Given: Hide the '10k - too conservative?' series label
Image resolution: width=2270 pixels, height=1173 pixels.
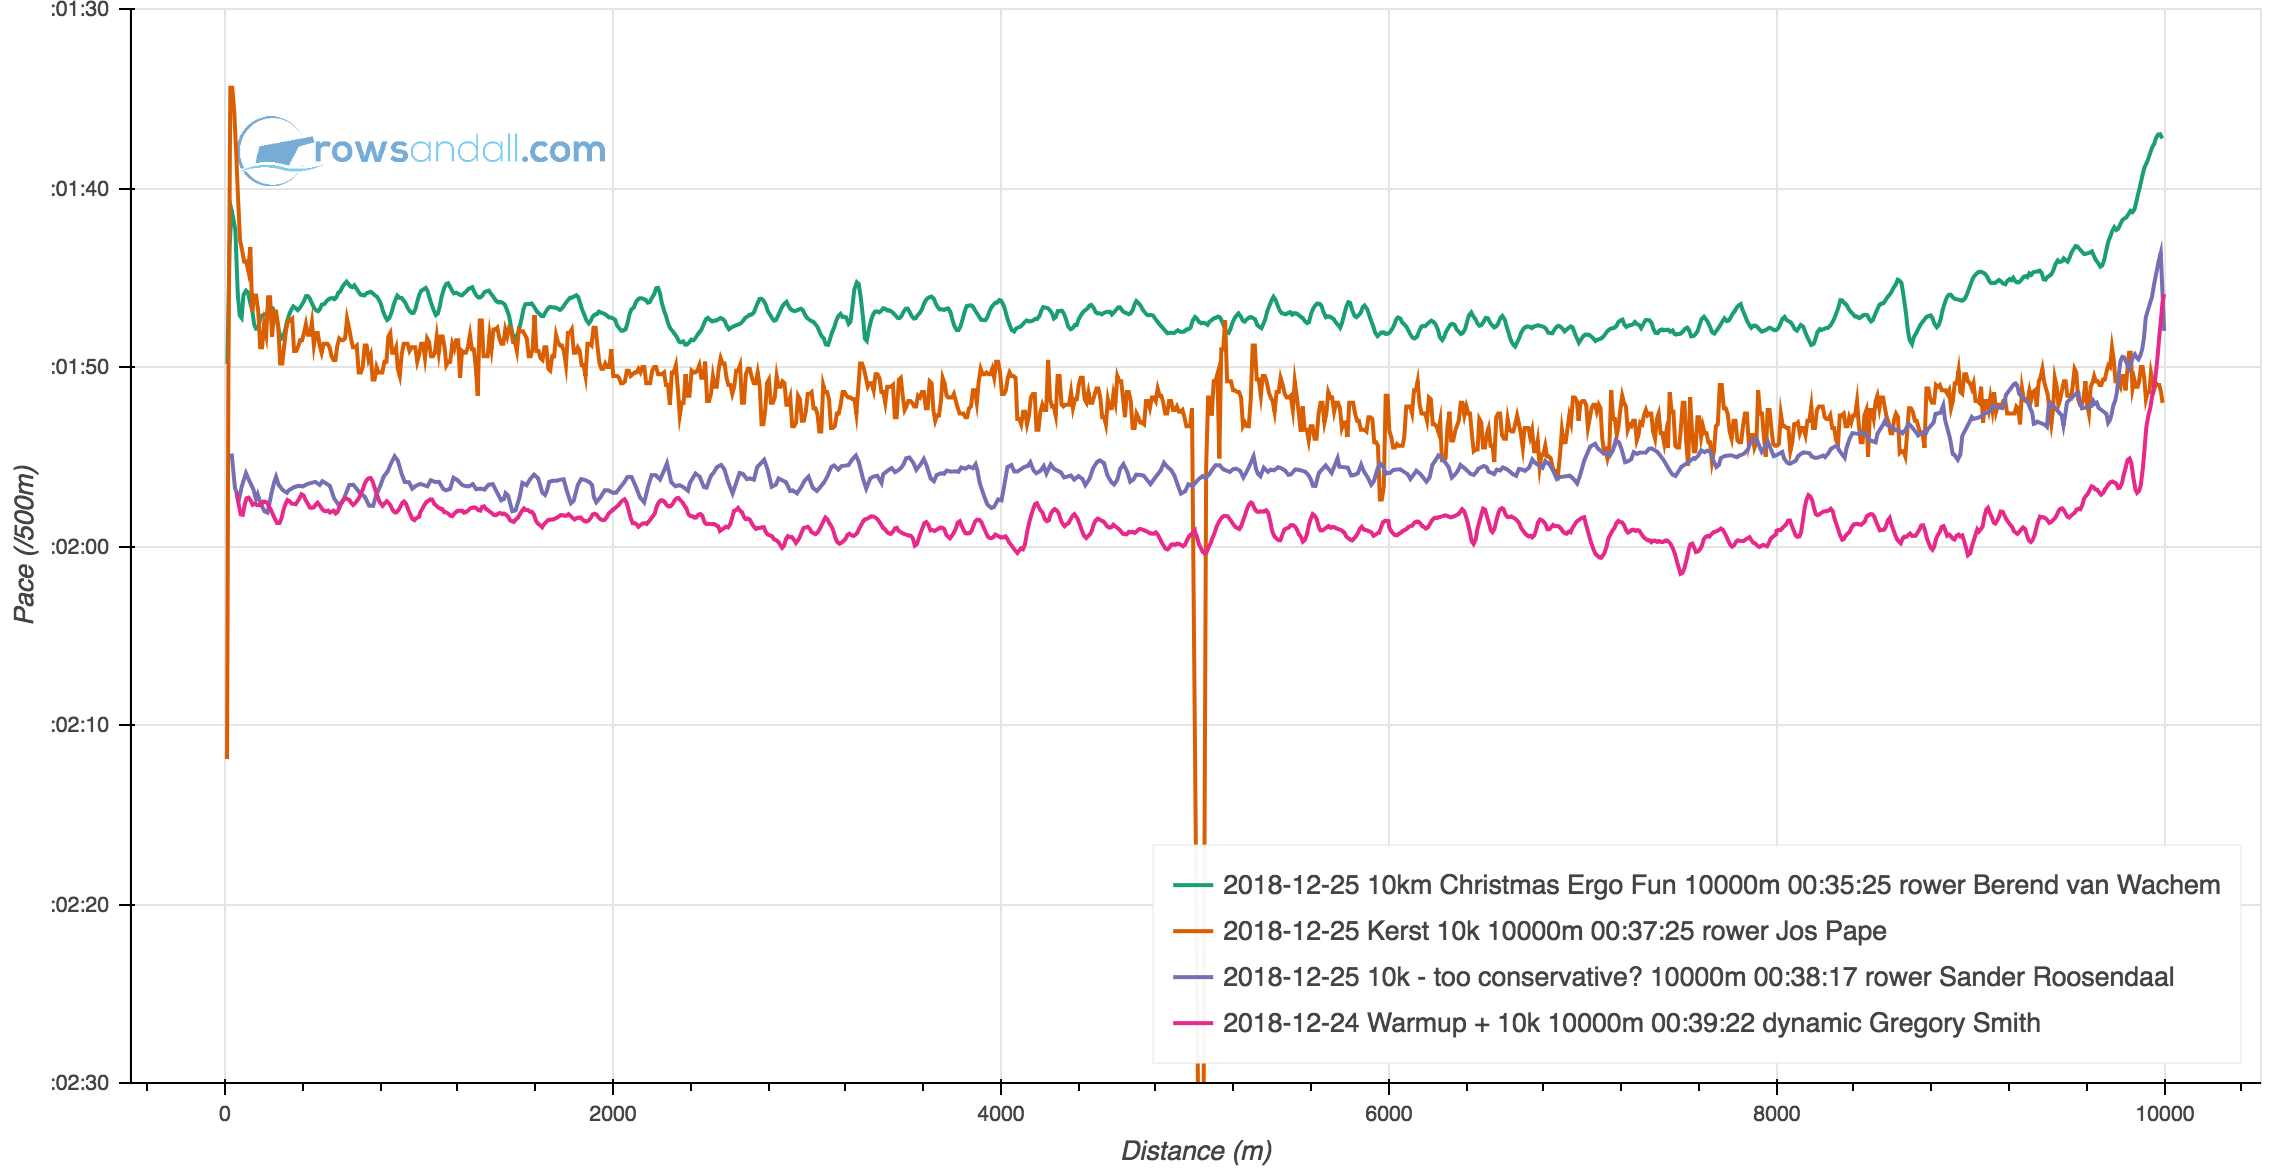Looking at the screenshot, I should (1698, 977).
